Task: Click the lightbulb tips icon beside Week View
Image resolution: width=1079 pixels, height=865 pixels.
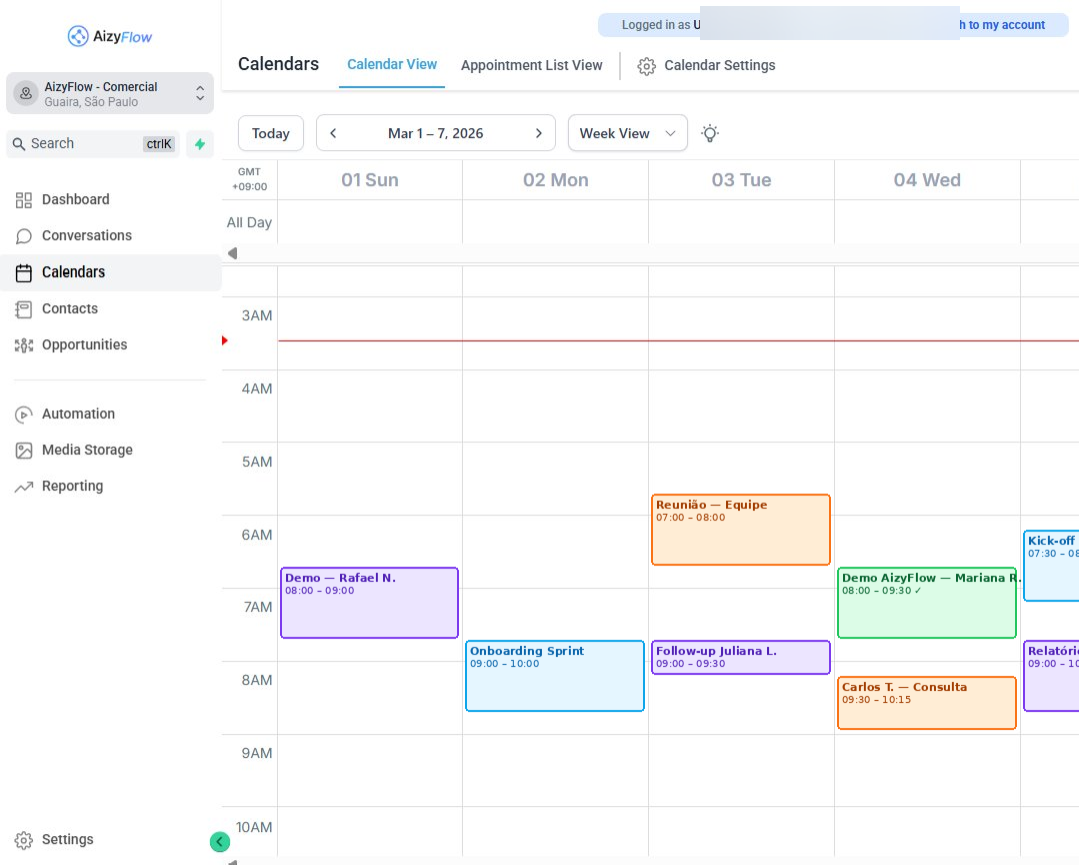Action: coord(710,132)
